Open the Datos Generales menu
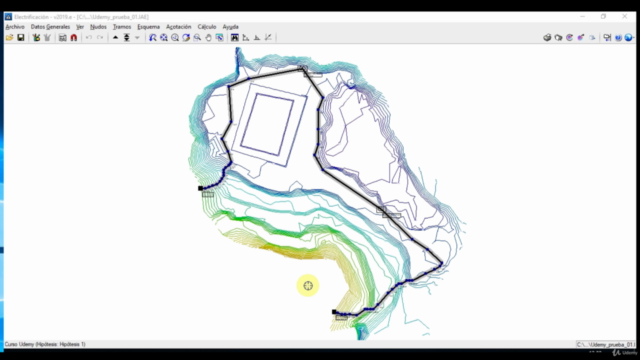This screenshot has width=640, height=360. [x=50, y=27]
